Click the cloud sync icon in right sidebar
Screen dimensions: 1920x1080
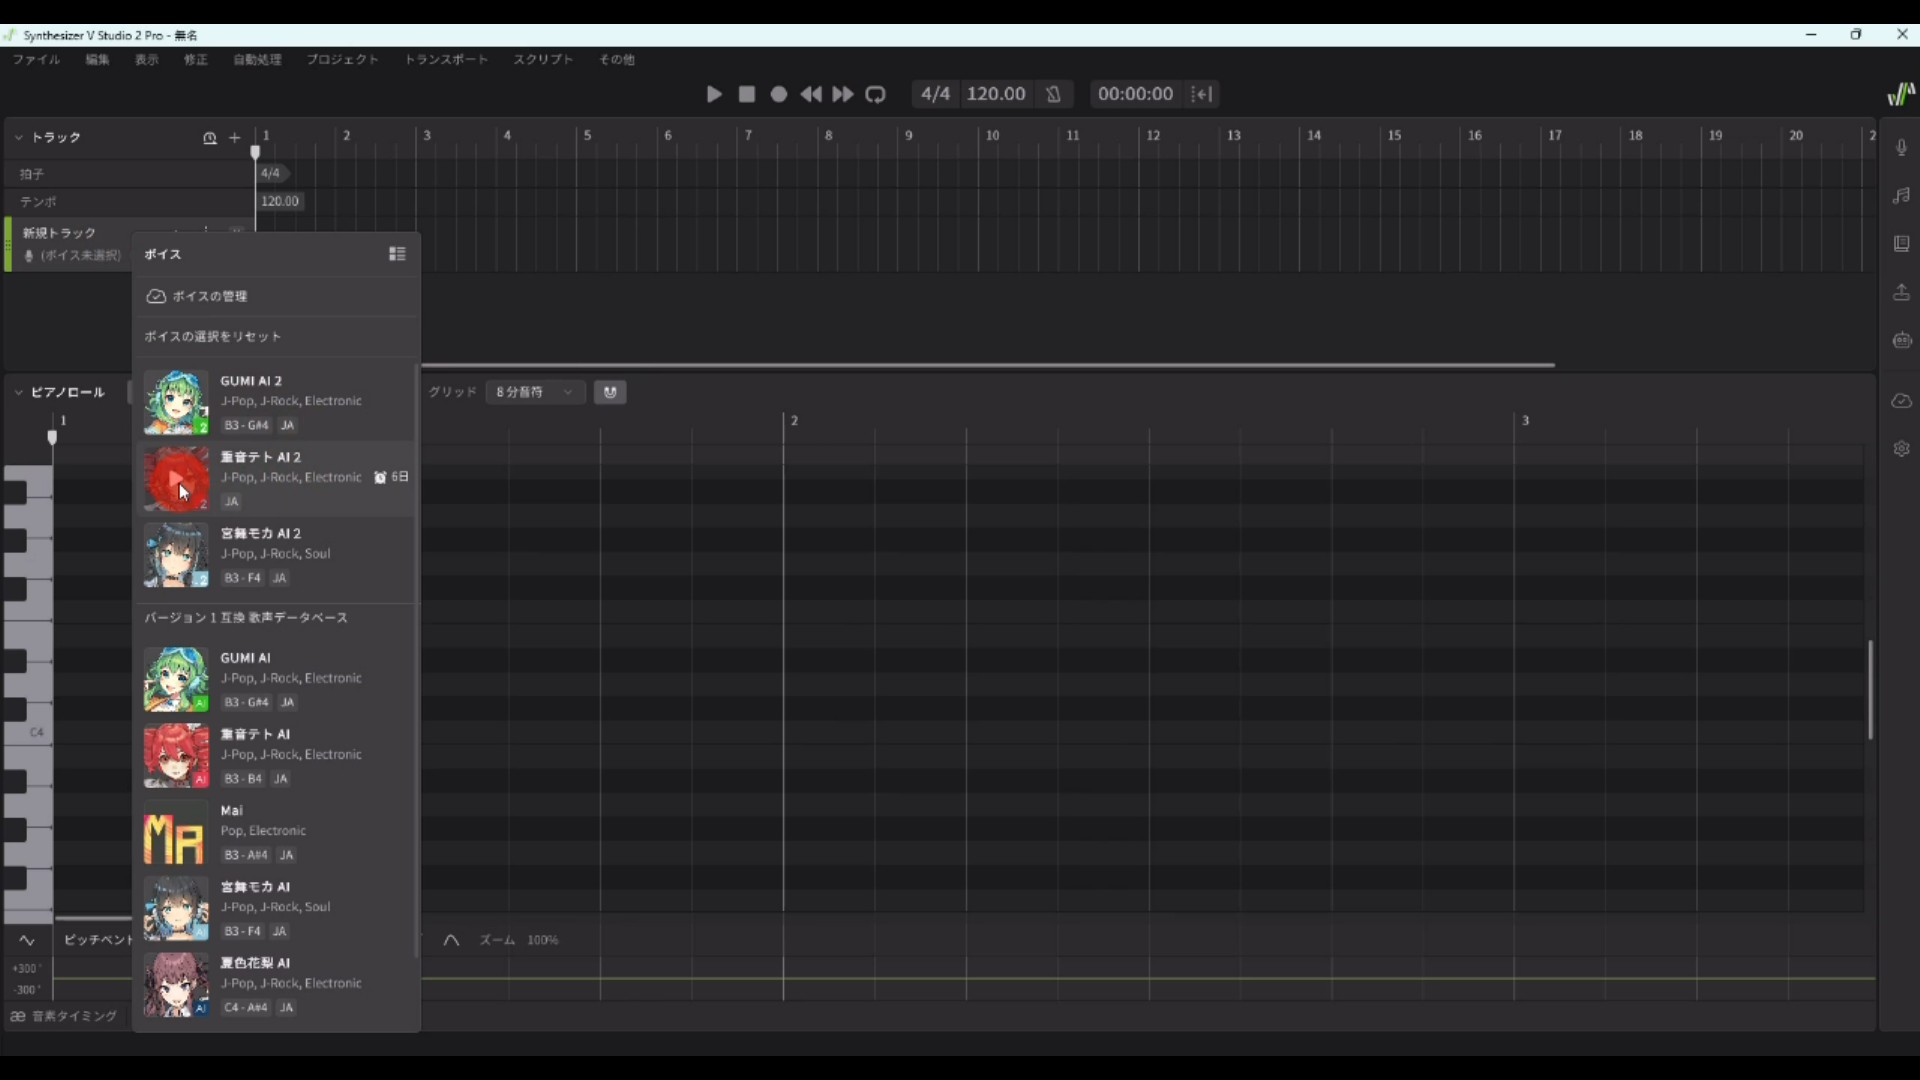(x=1903, y=401)
